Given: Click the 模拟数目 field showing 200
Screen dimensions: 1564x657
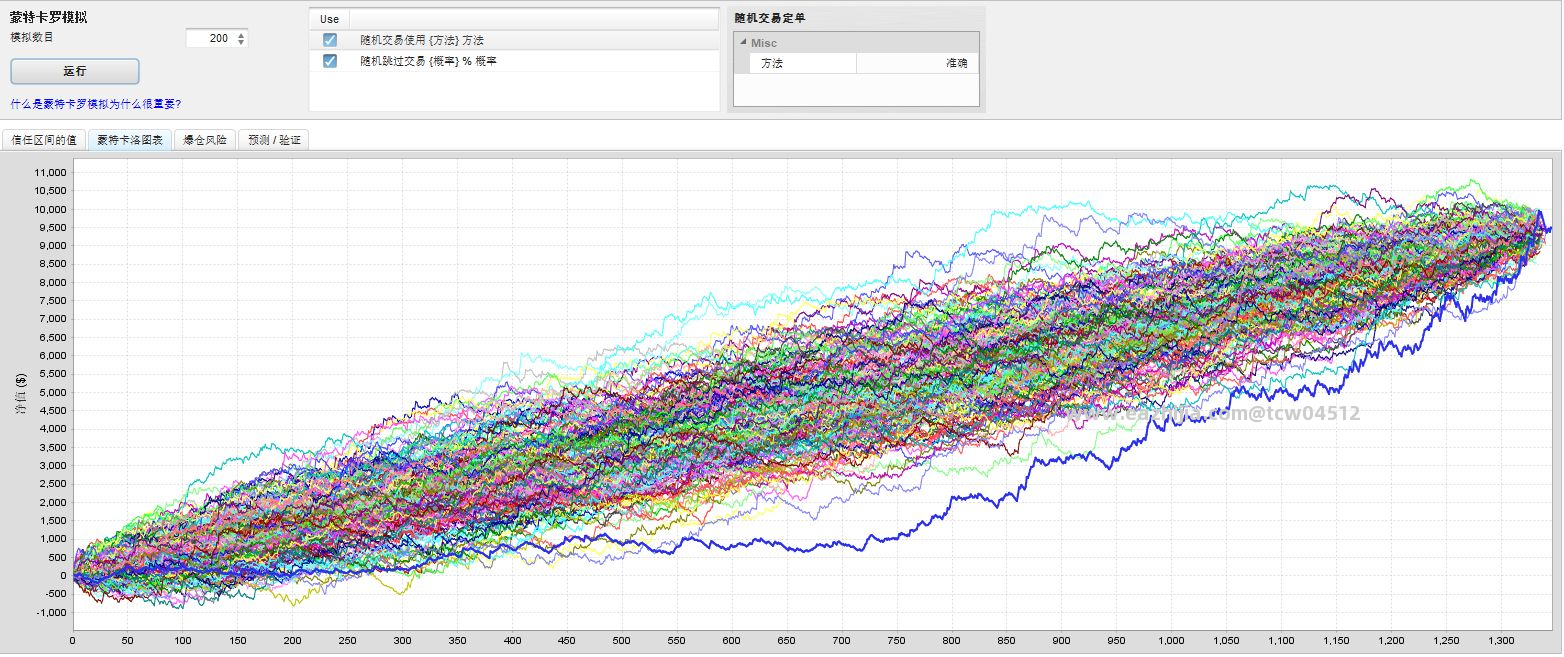Looking at the screenshot, I should coord(210,39).
